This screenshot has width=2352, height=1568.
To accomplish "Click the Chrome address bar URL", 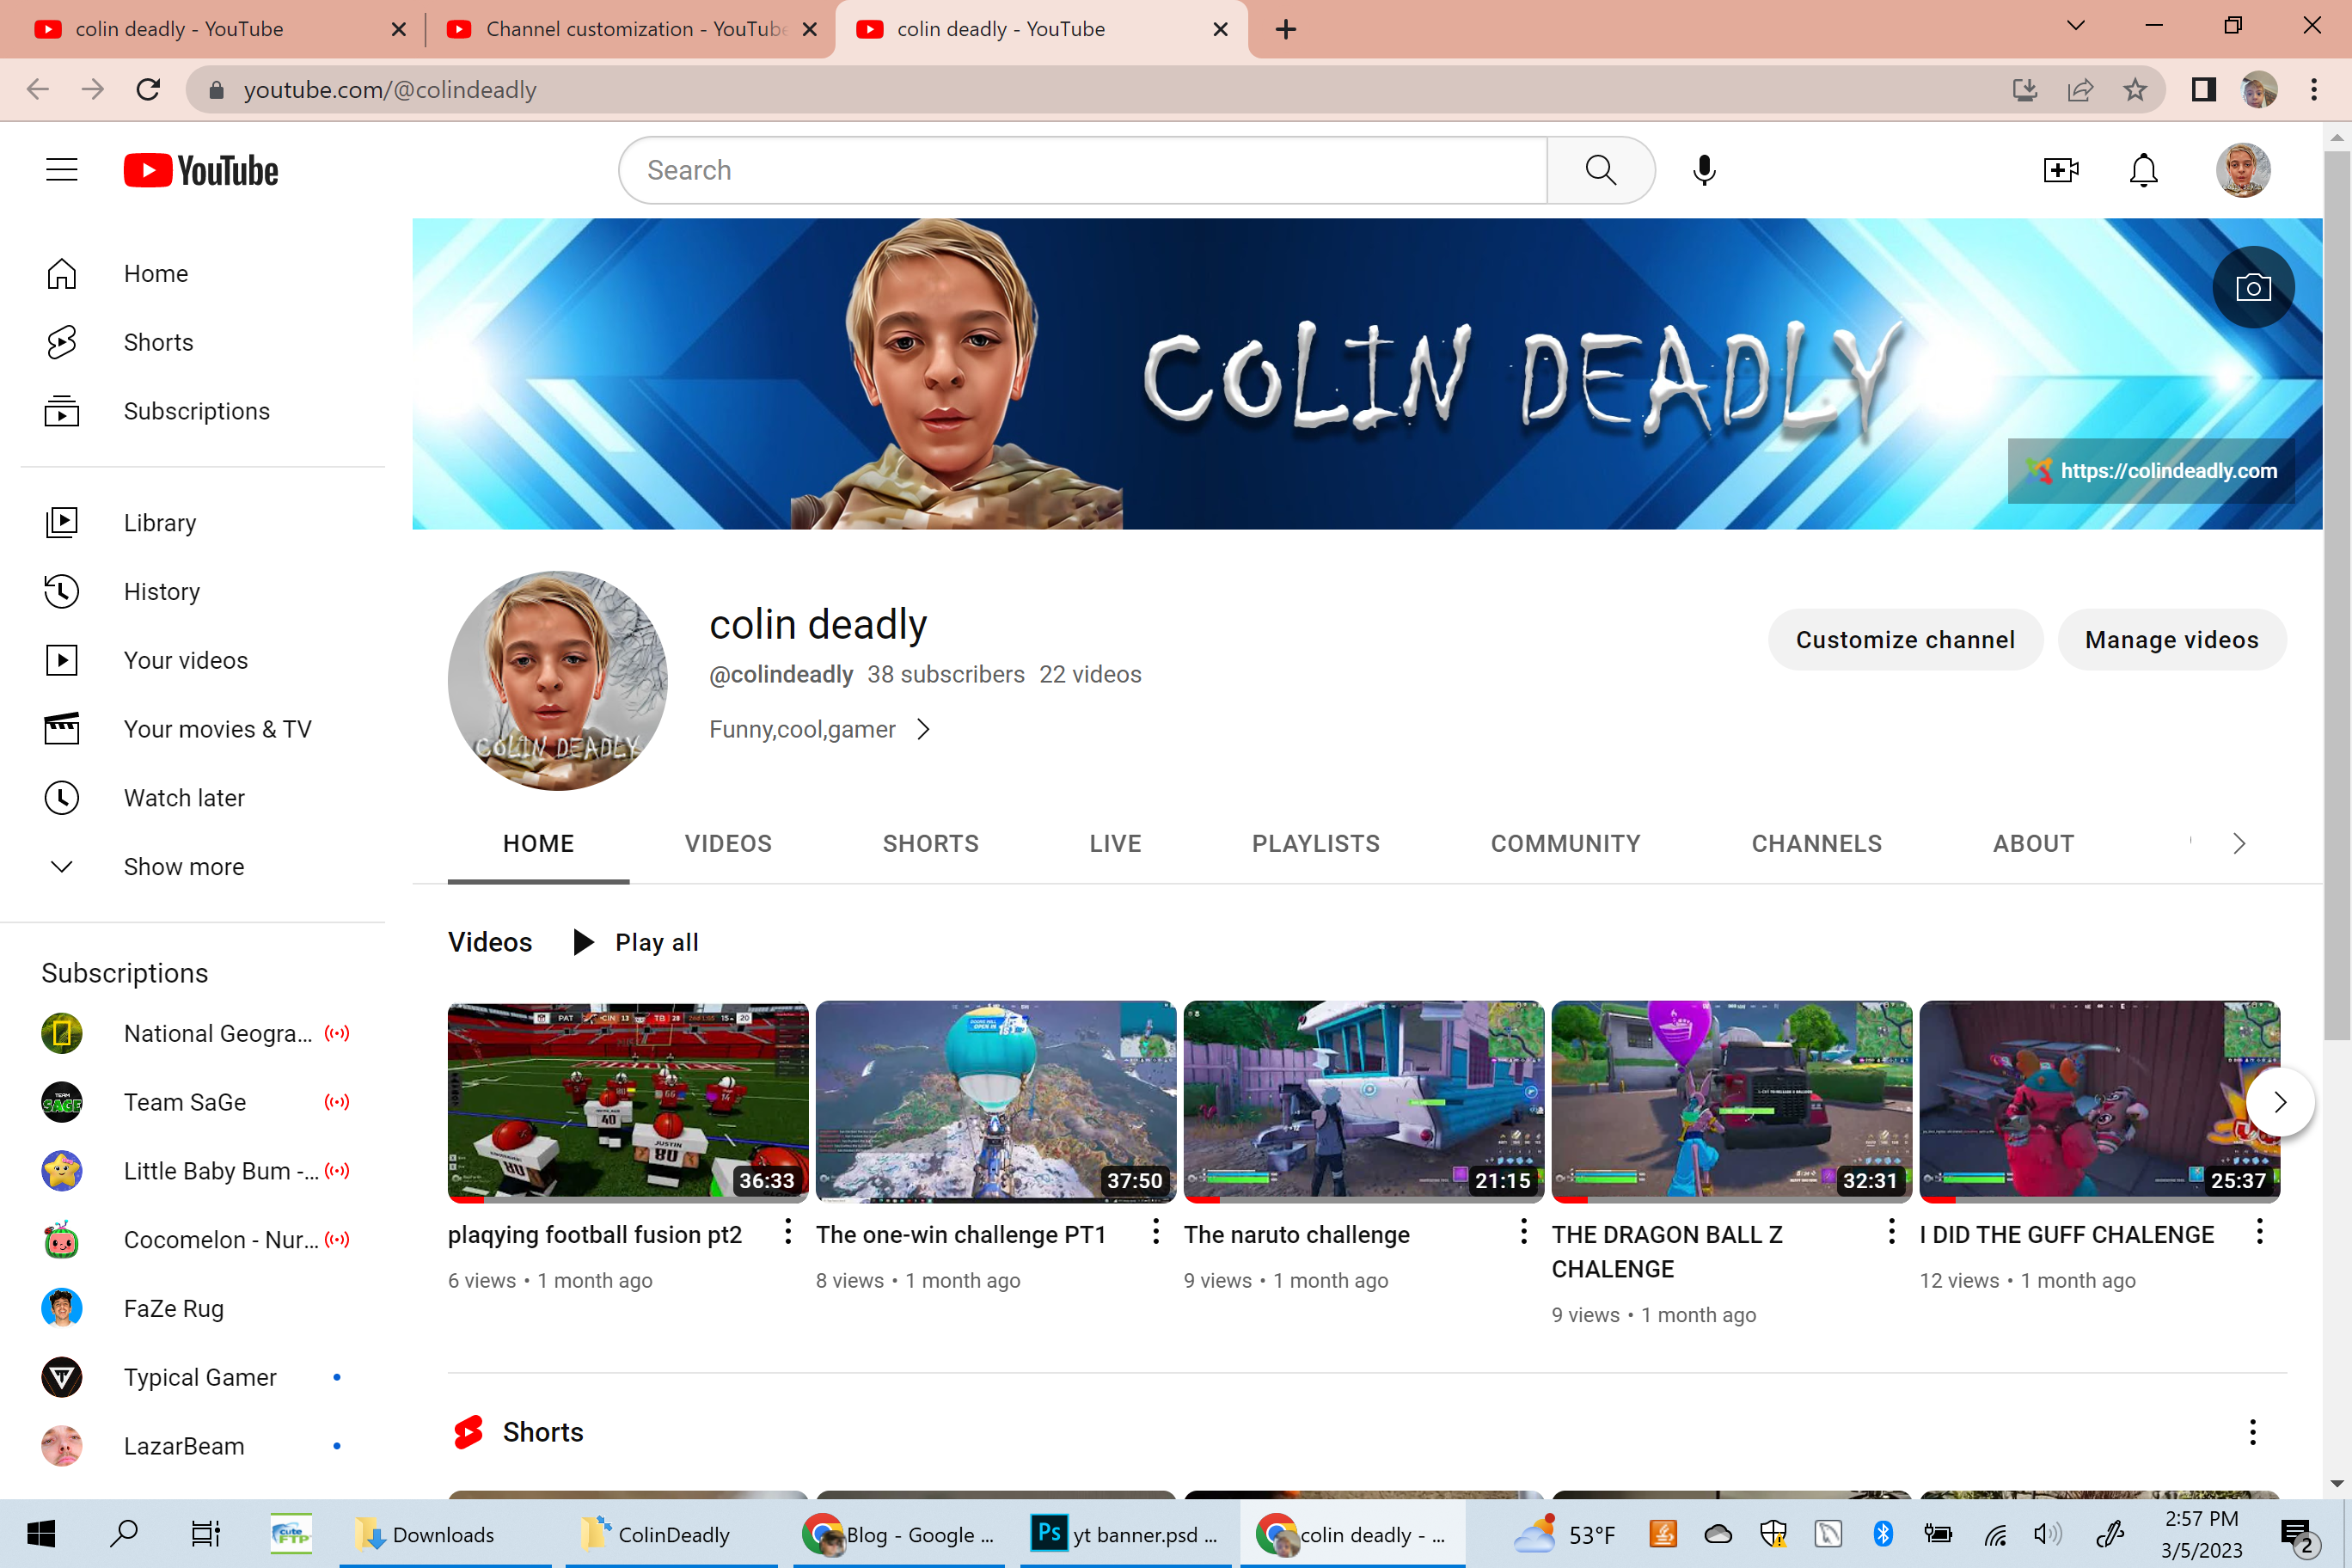I will pos(390,90).
